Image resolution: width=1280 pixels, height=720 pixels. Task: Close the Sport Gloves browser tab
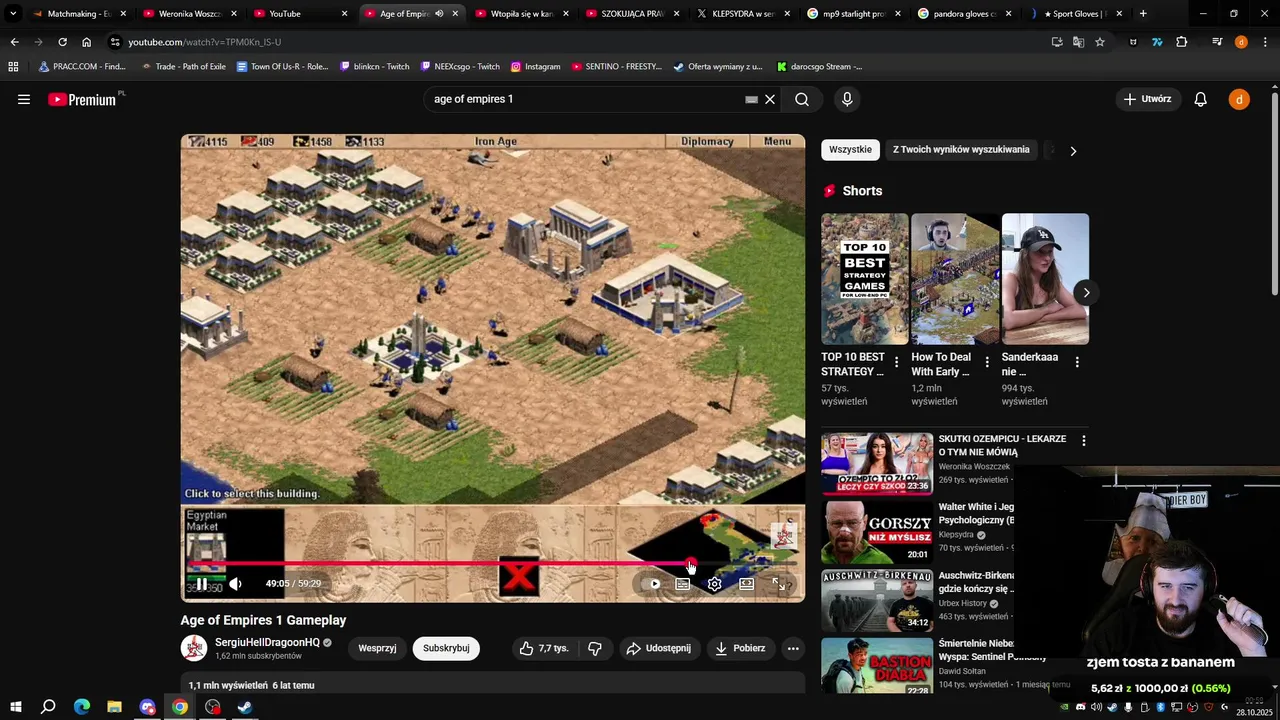1119,14
